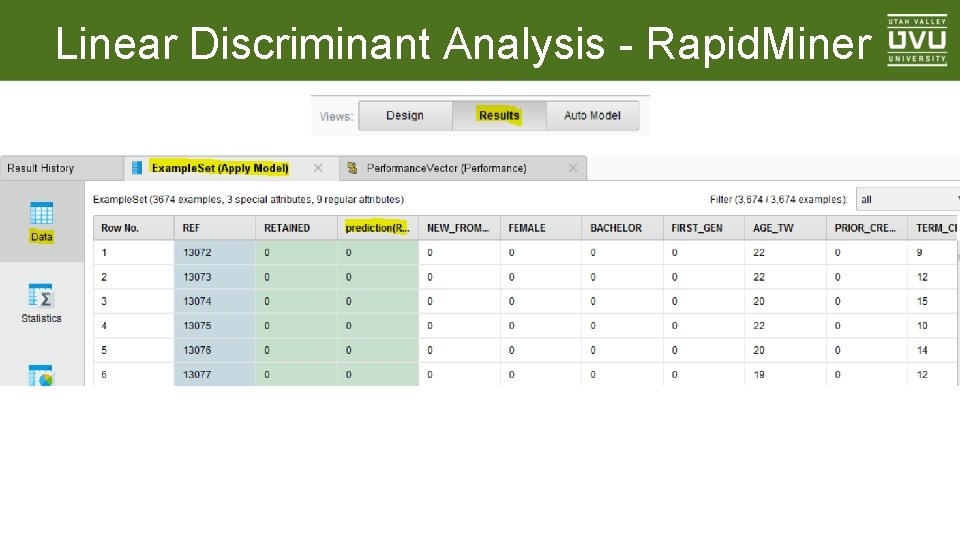Switch to the Design view
Image resolution: width=960 pixels, height=540 pixels.
tap(405, 116)
